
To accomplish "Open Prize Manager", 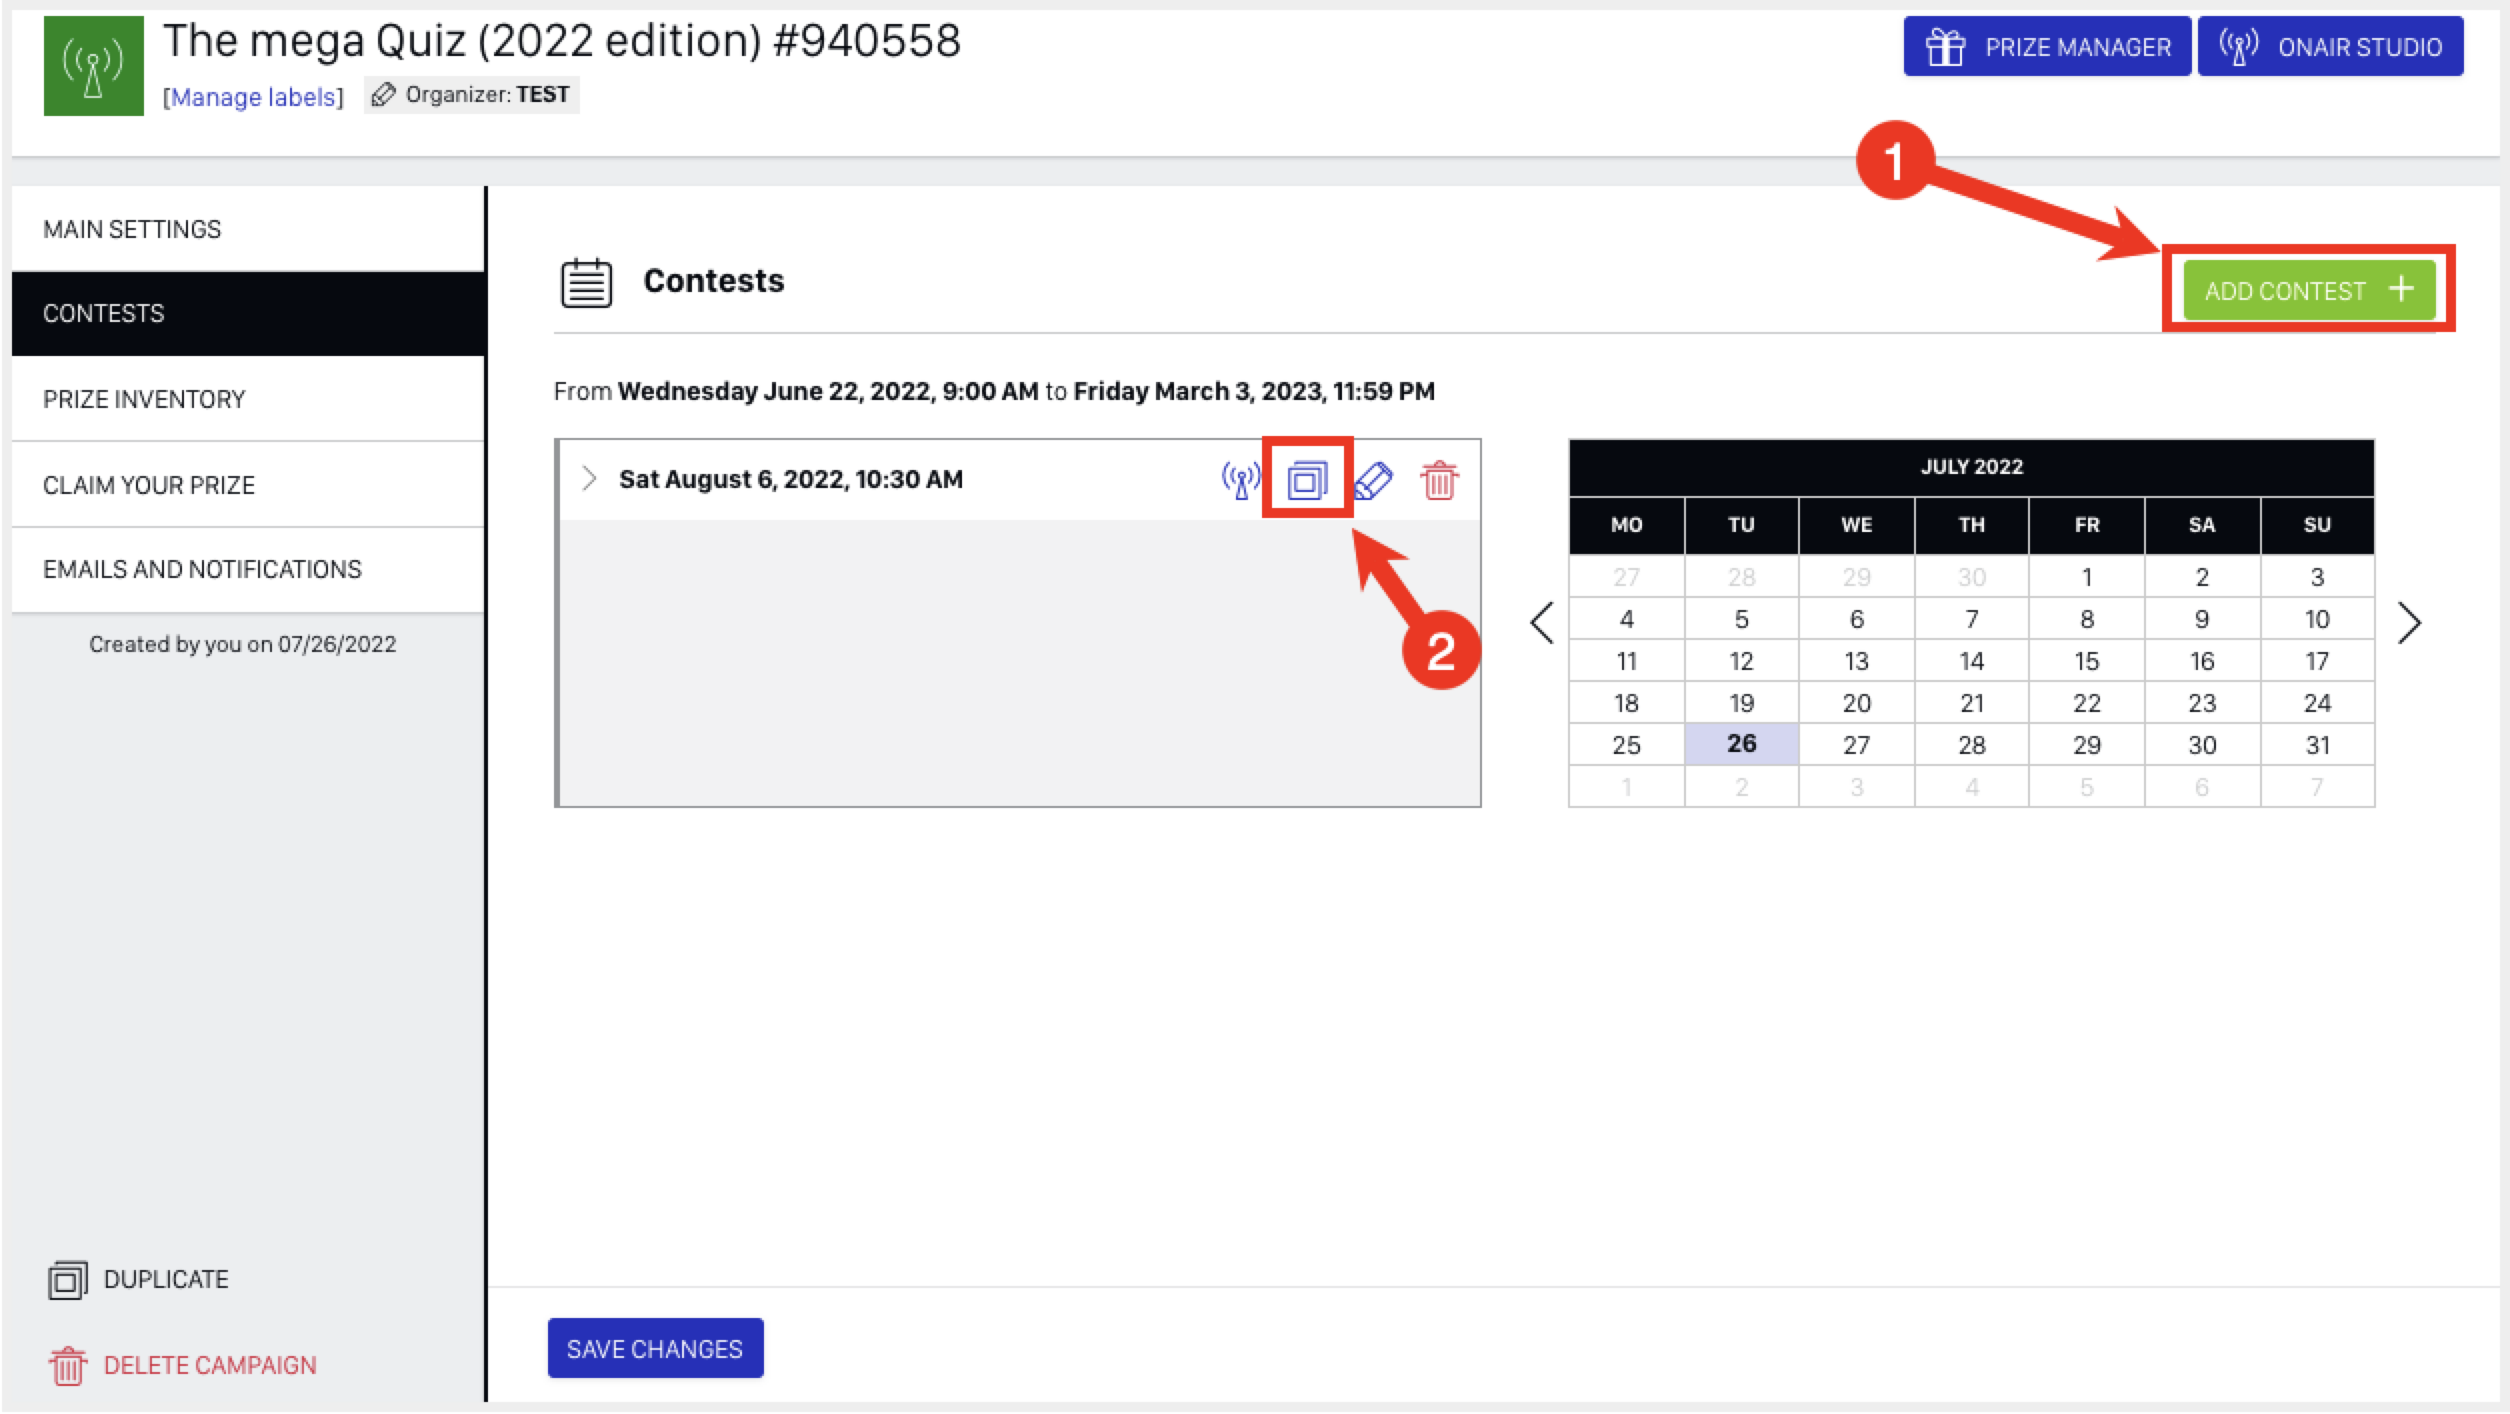I will coord(2047,47).
